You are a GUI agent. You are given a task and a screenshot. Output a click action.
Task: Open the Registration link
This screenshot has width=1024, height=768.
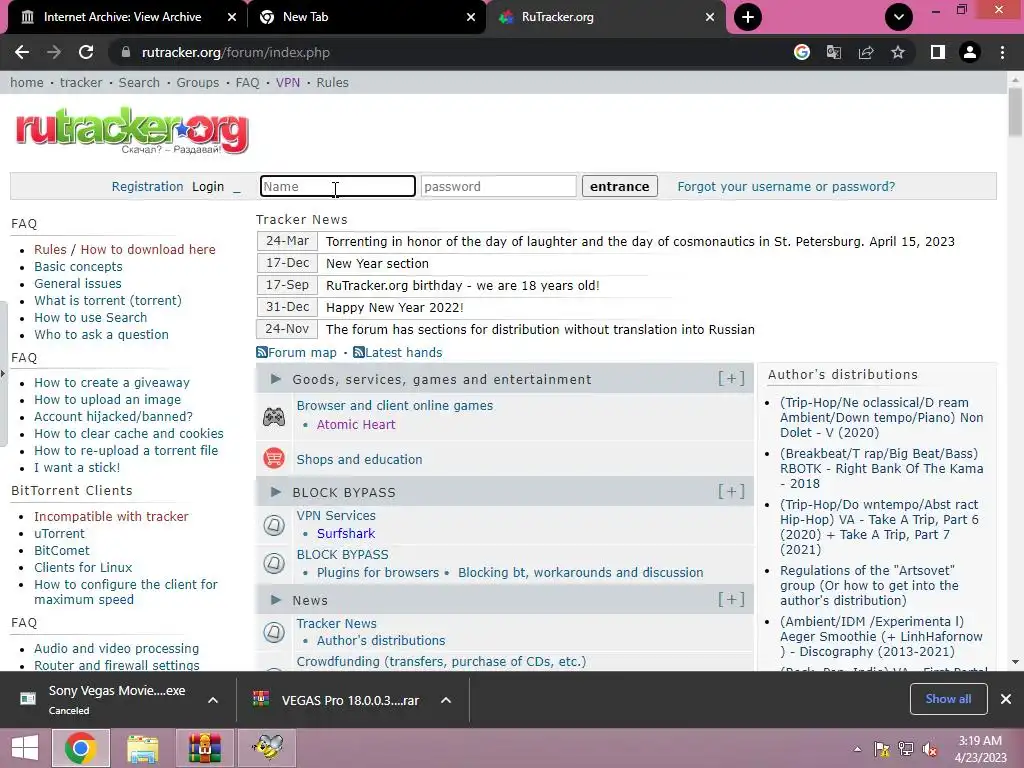(147, 186)
